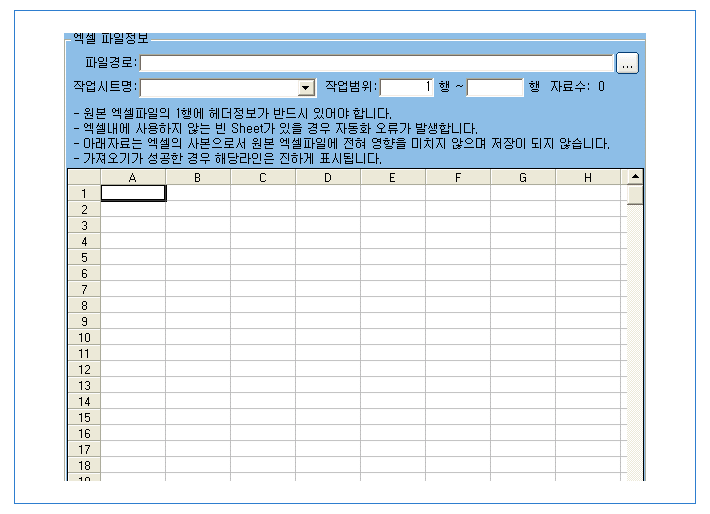Select column header C
710x514 pixels.
263,178
